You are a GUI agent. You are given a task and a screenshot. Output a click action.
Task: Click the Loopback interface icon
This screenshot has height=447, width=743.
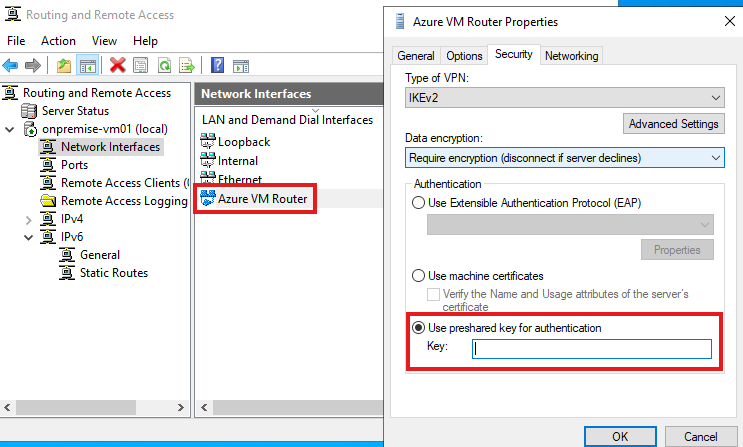(208, 141)
